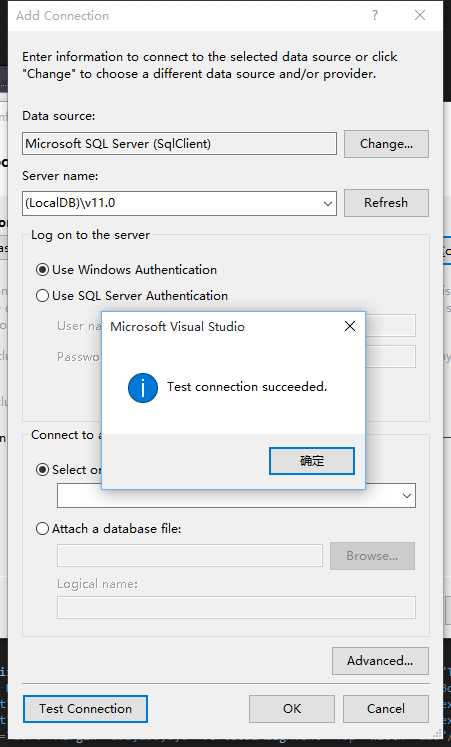Image resolution: width=451 pixels, height=747 pixels.
Task: Close the Microsoft Visual Studio message box
Action: (350, 326)
